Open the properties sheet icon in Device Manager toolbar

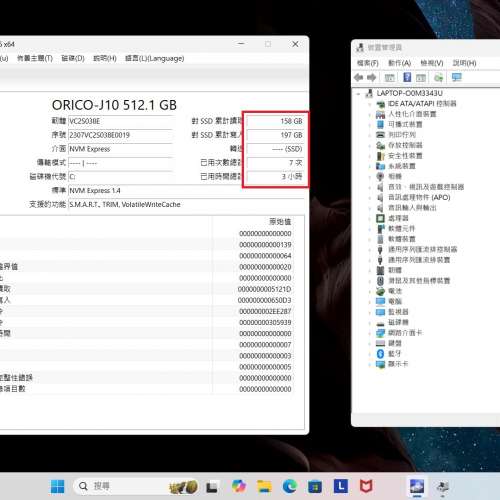coord(389,78)
